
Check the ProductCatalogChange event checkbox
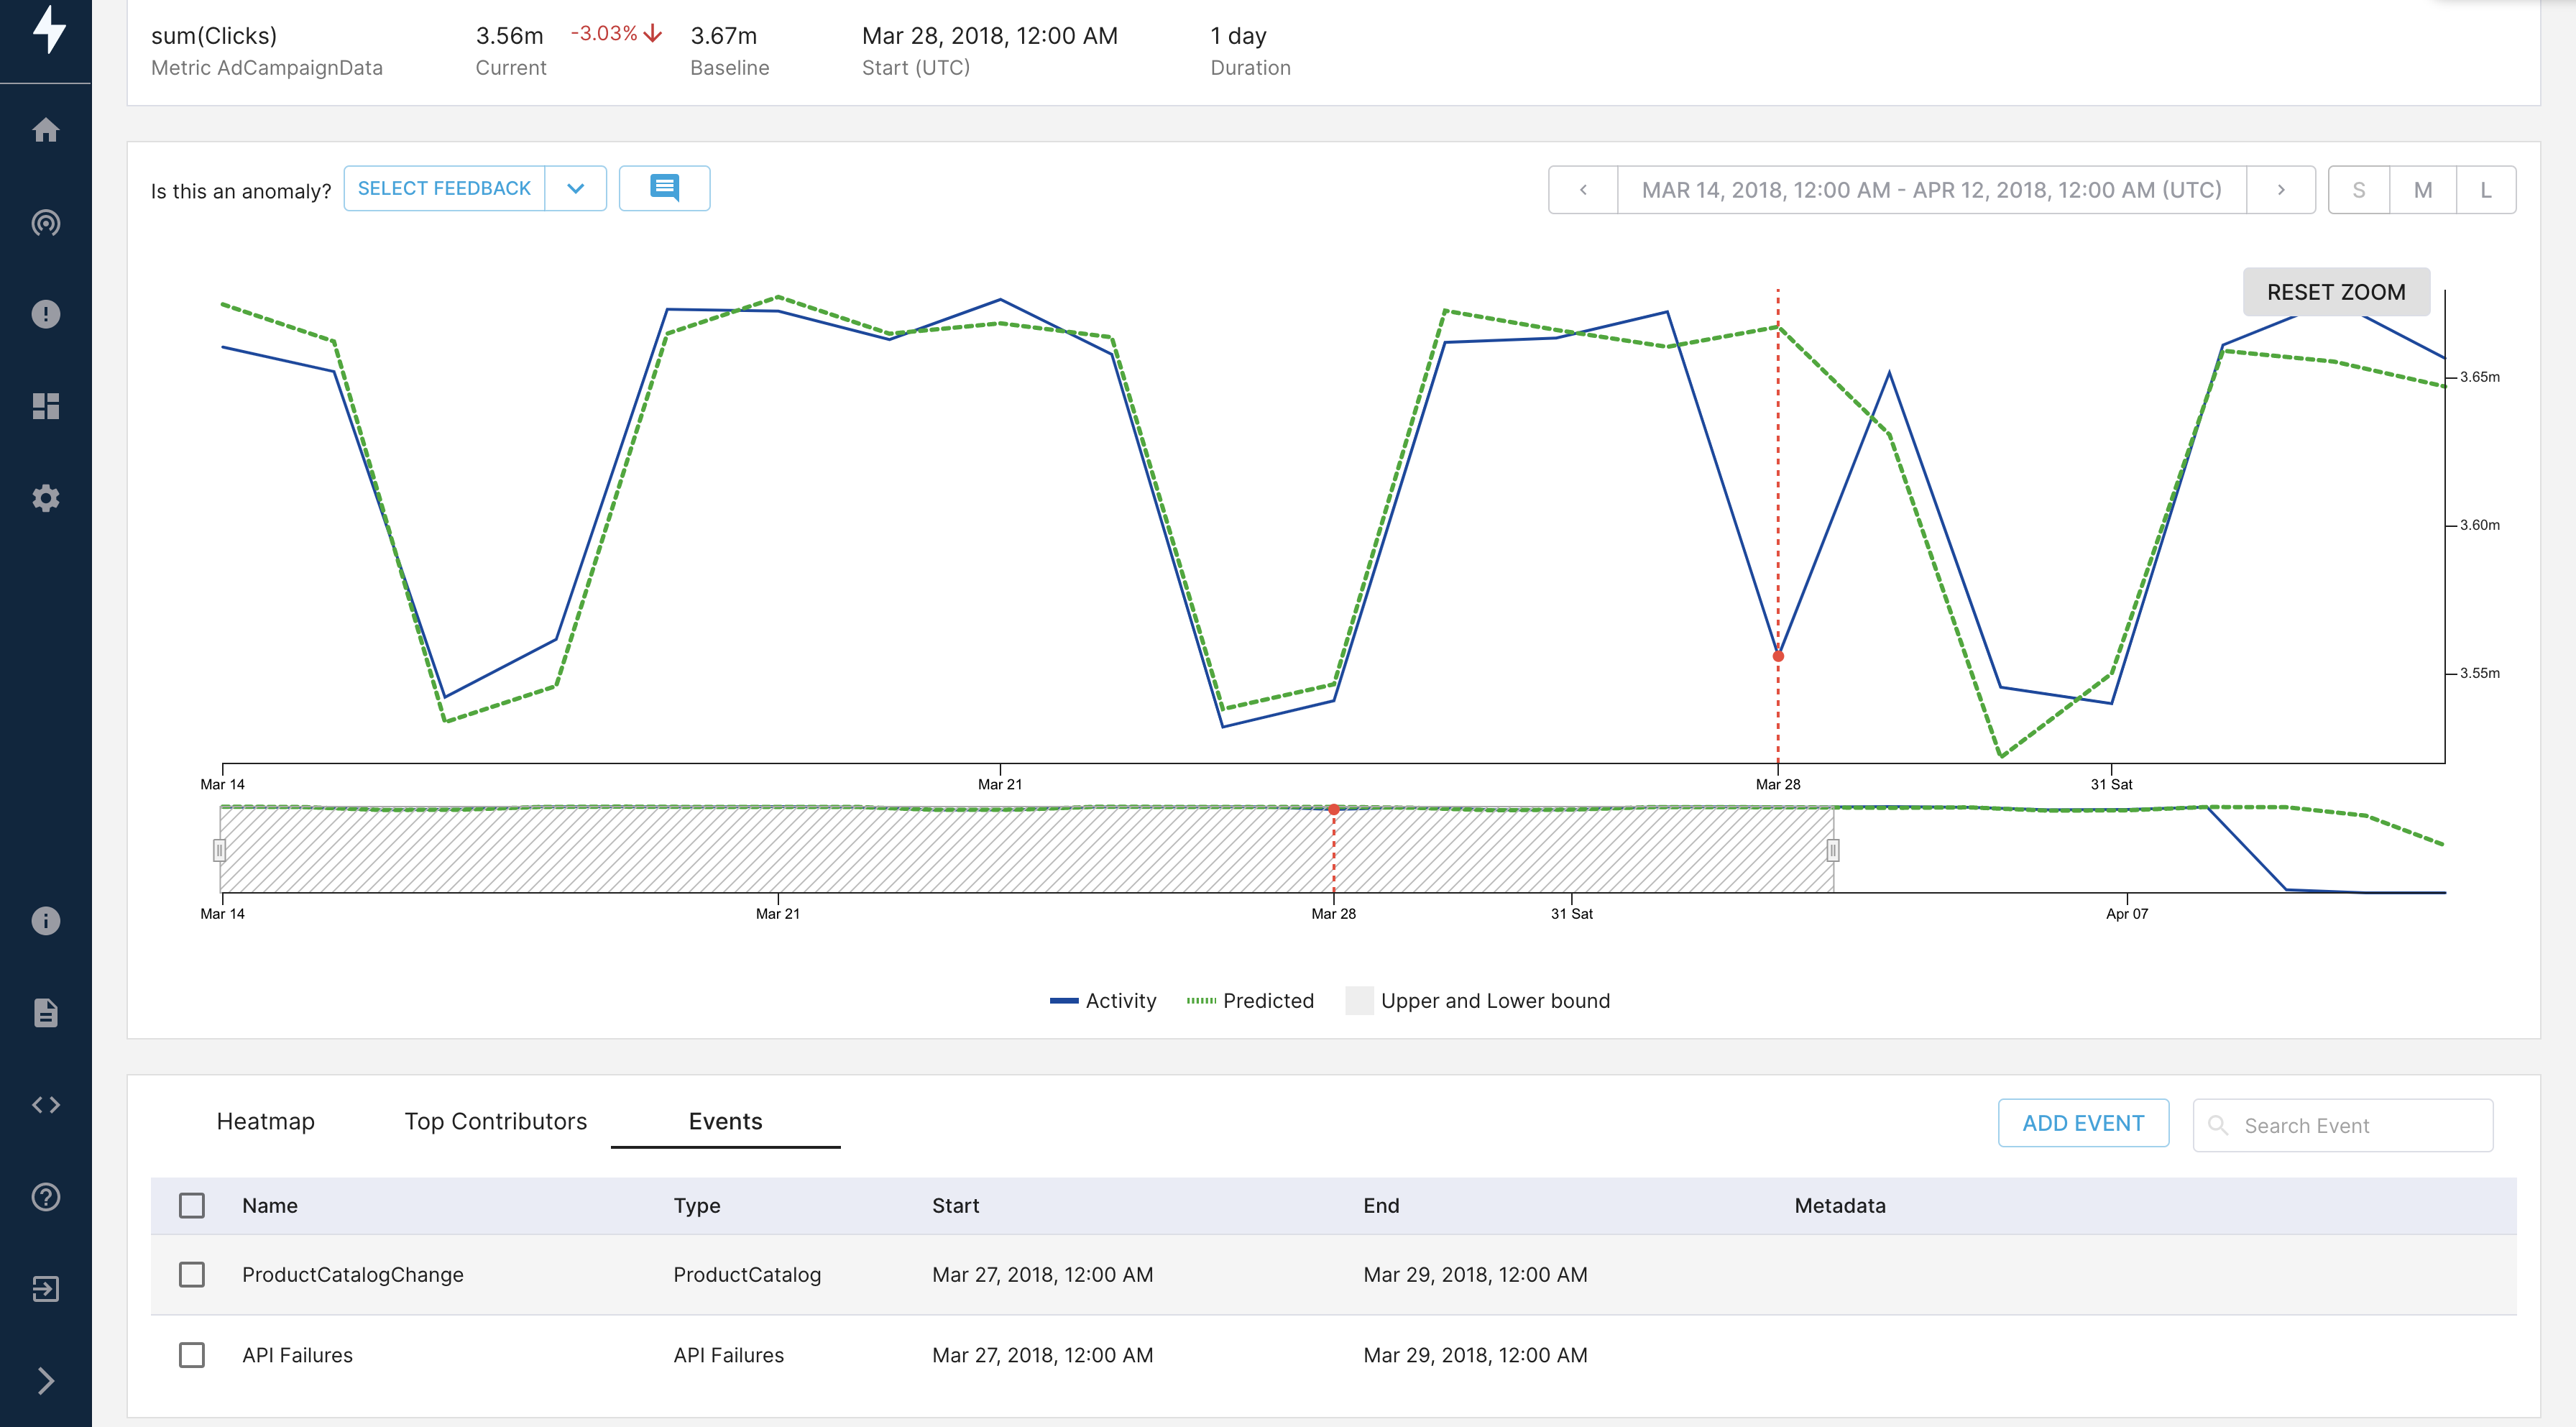click(x=192, y=1274)
